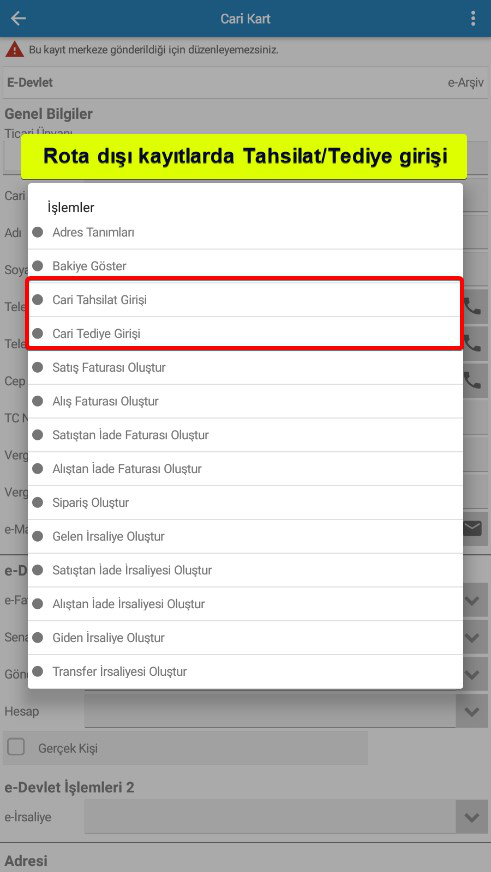Choose Cari Tahsilat Girişi

(245, 300)
